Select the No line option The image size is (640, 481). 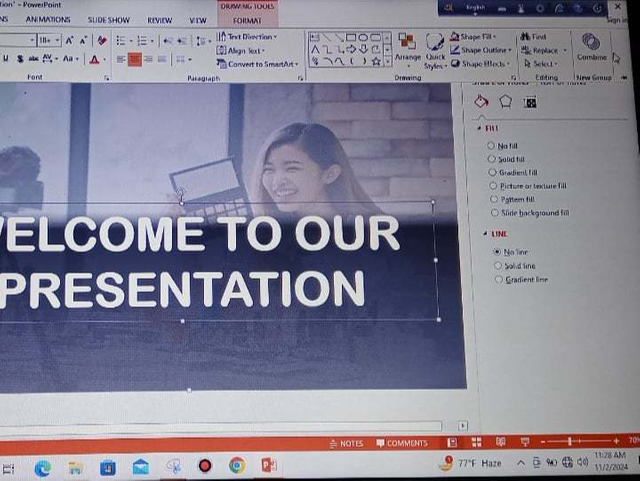click(511, 252)
